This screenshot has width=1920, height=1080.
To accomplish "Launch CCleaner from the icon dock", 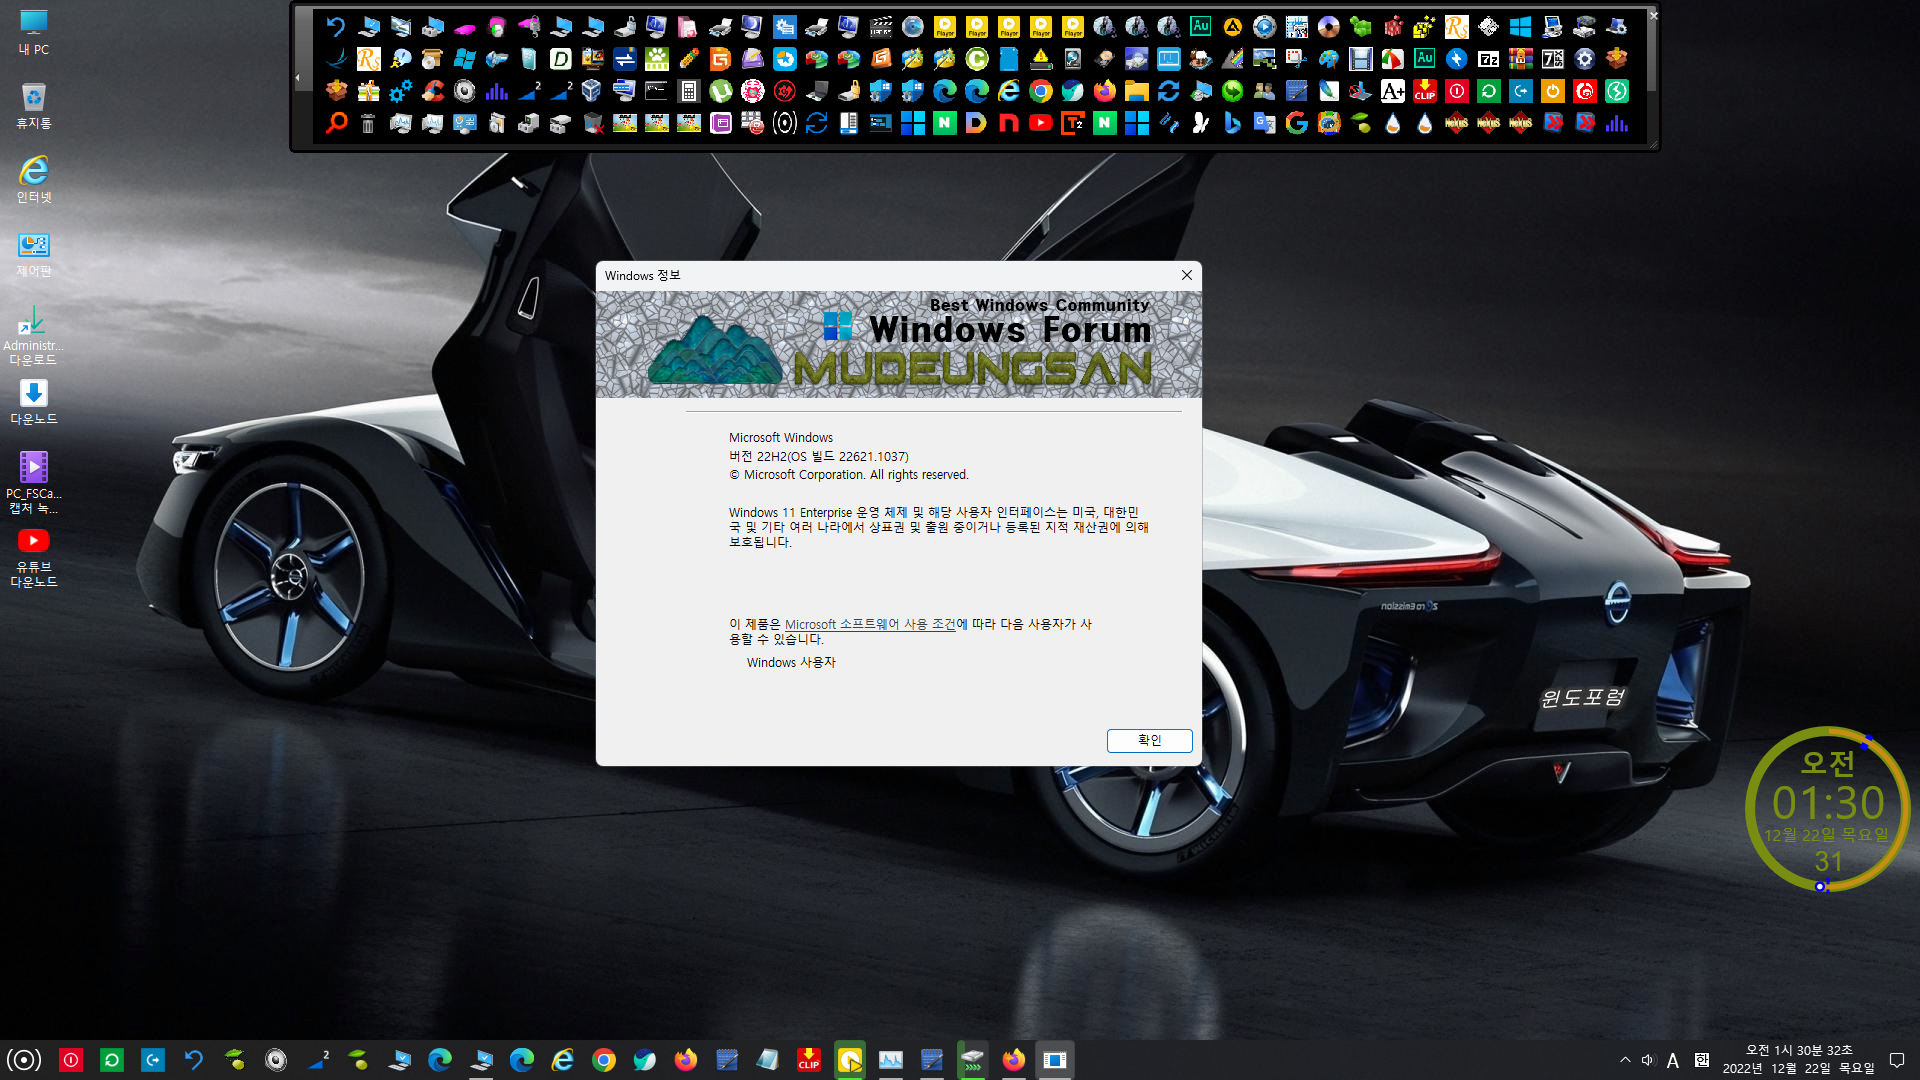I will [x=433, y=91].
